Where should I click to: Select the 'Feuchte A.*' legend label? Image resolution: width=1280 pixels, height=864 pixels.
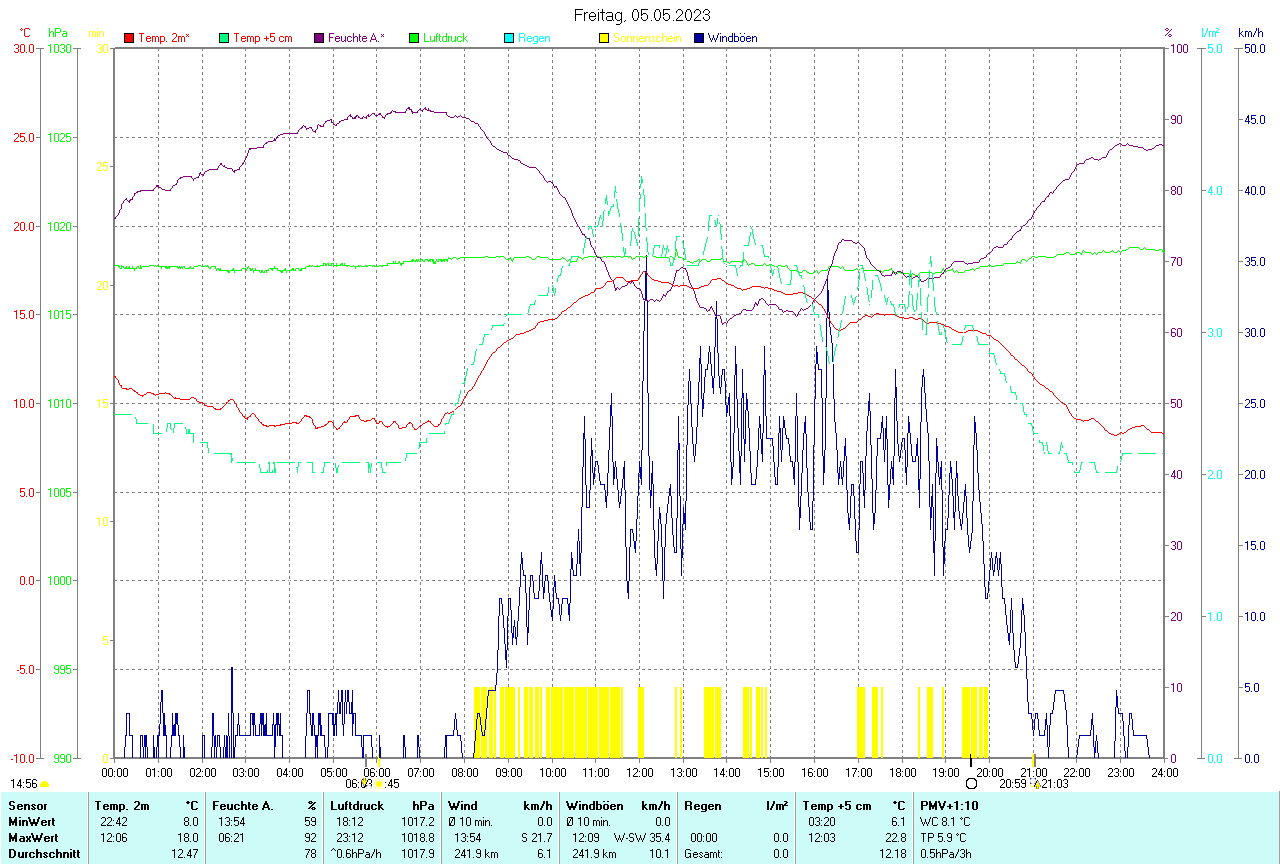click(356, 38)
